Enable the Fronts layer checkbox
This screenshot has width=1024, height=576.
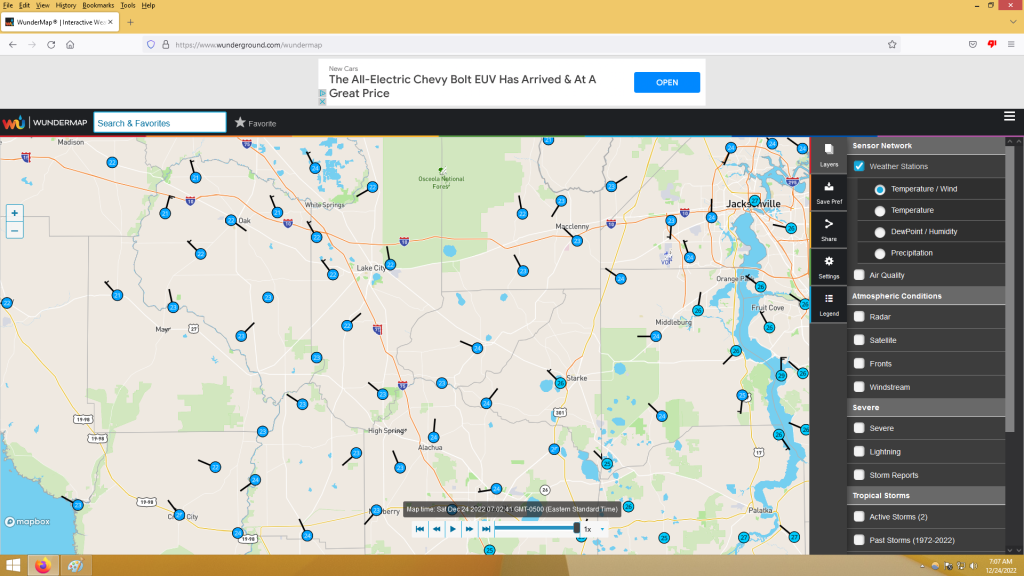[859, 364]
